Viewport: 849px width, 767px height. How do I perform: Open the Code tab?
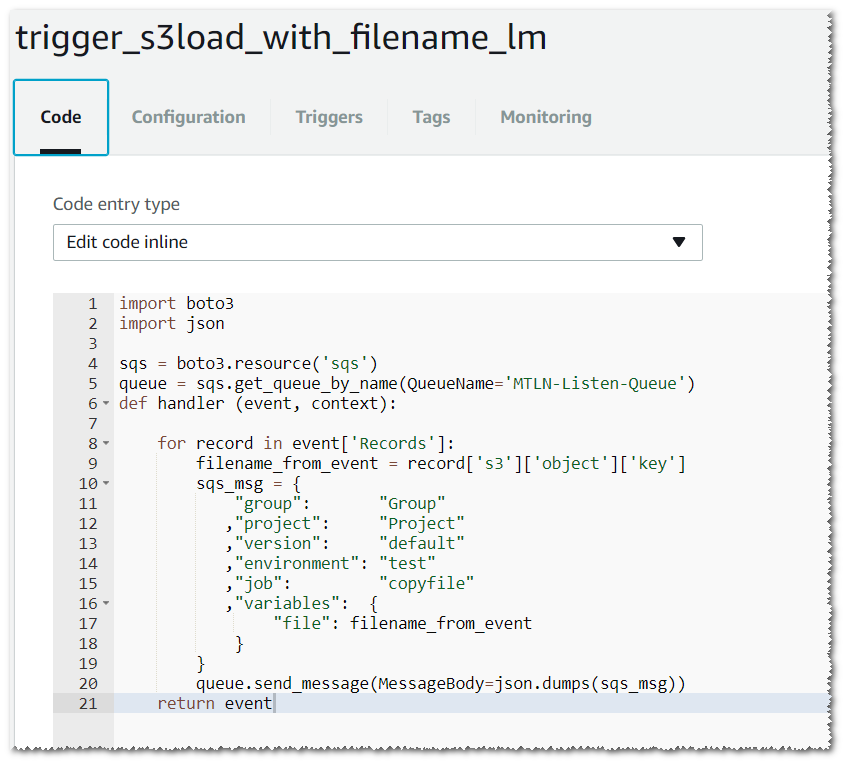coord(61,117)
